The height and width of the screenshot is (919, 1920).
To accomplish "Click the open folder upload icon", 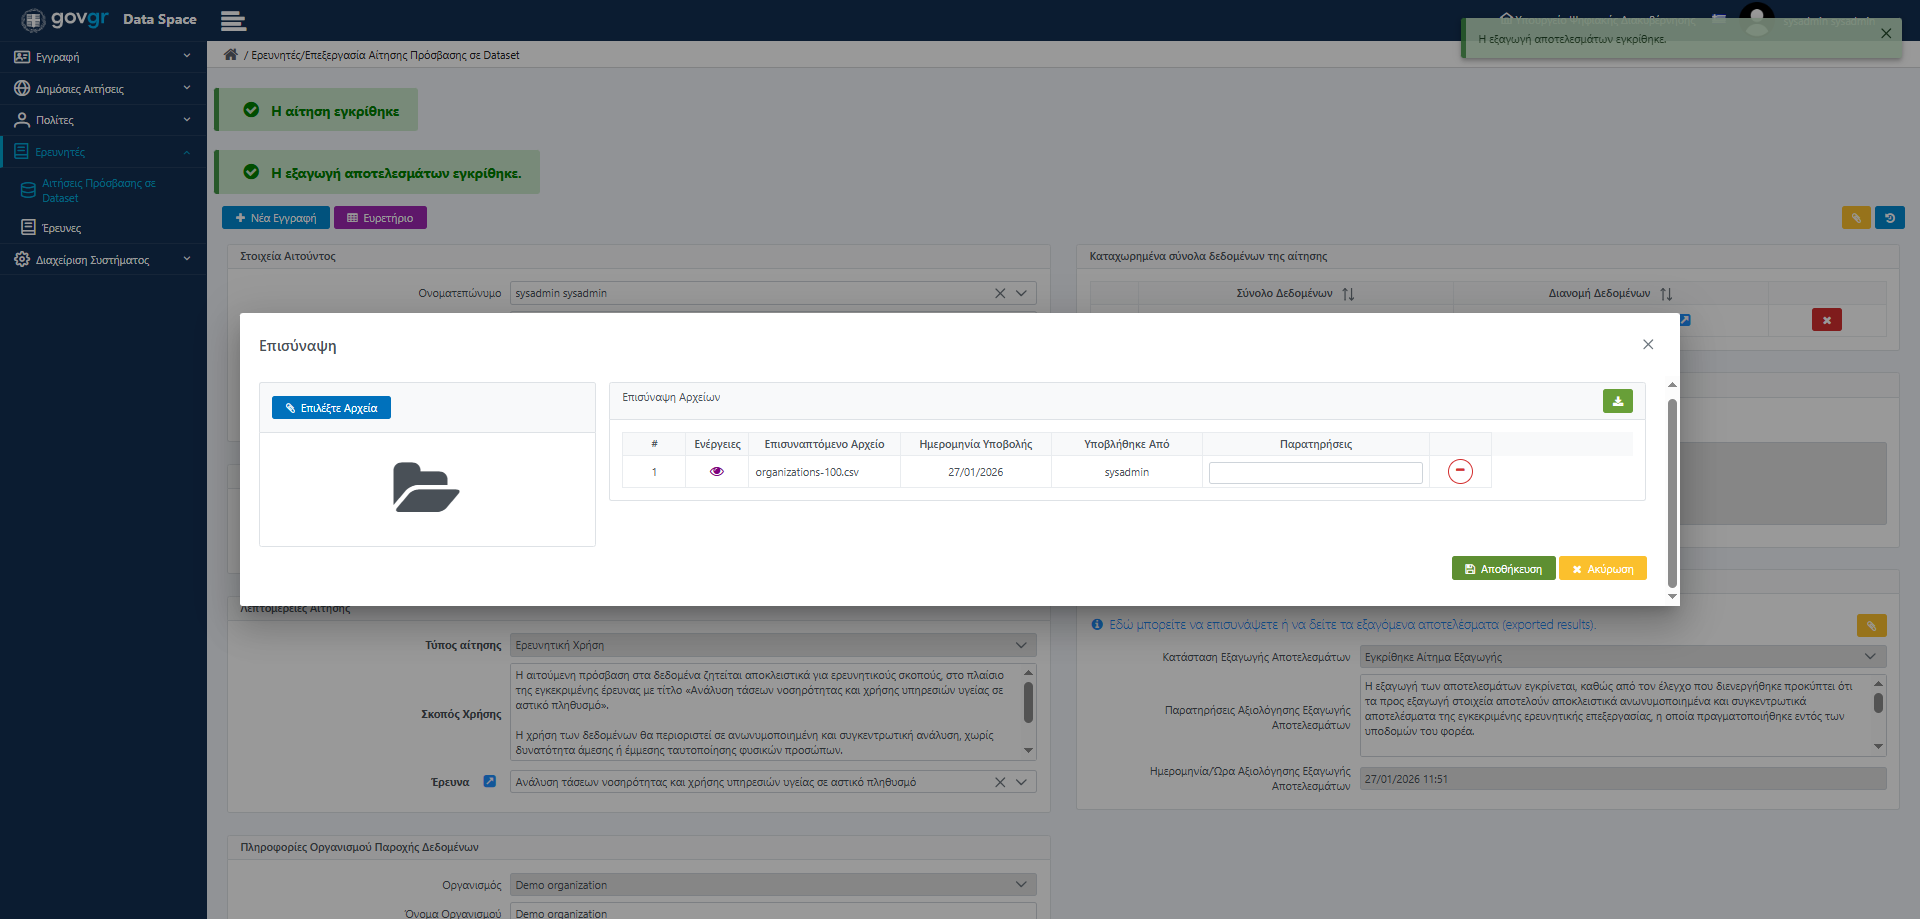I will click(426, 488).
